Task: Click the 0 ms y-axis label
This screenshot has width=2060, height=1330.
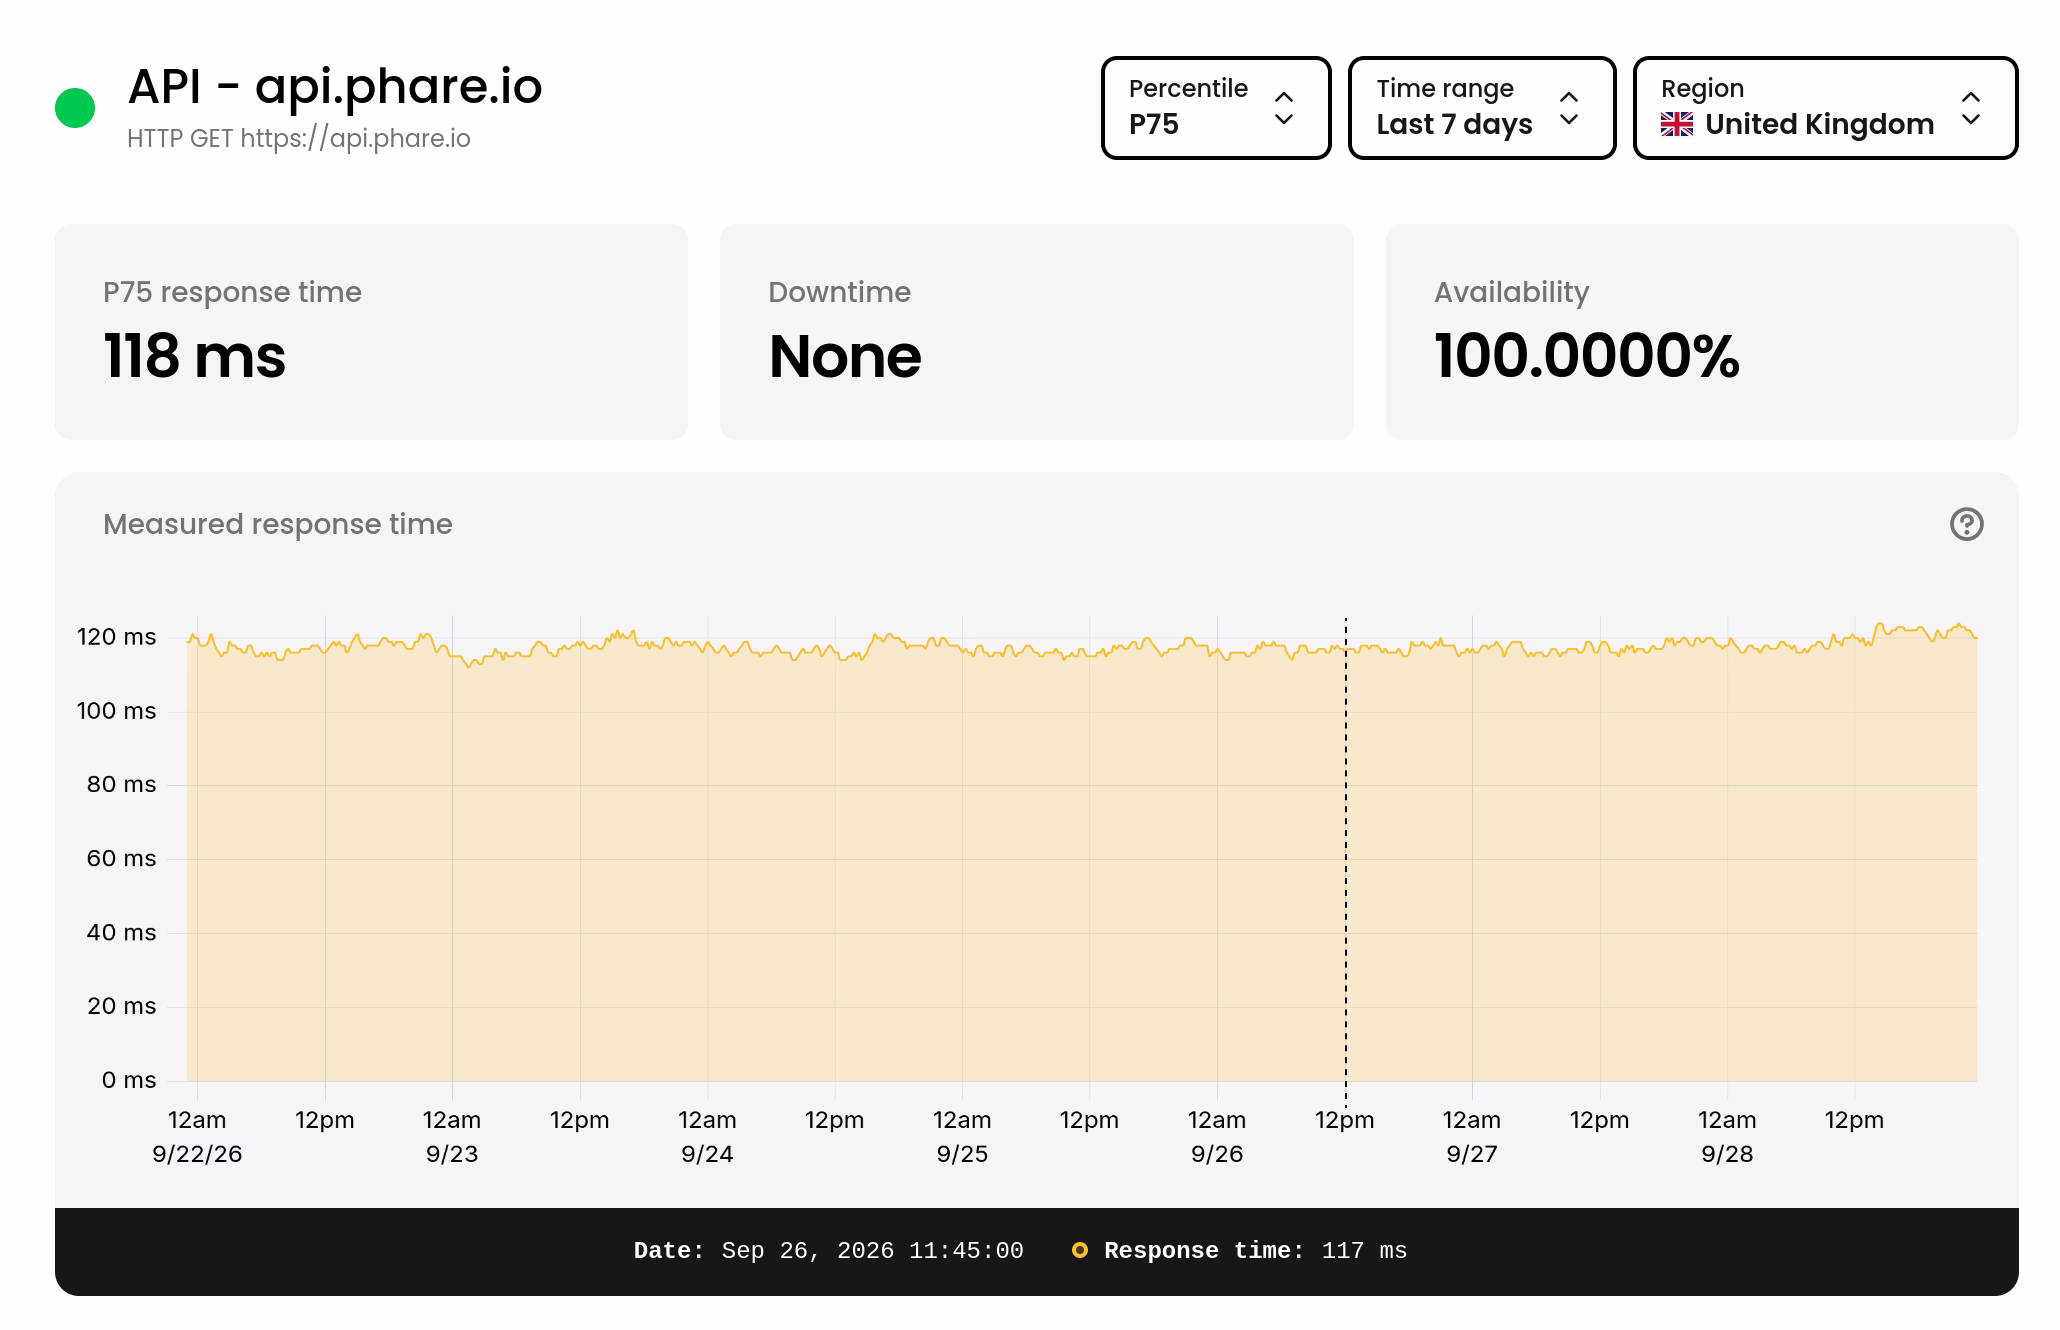Action: 129,1080
